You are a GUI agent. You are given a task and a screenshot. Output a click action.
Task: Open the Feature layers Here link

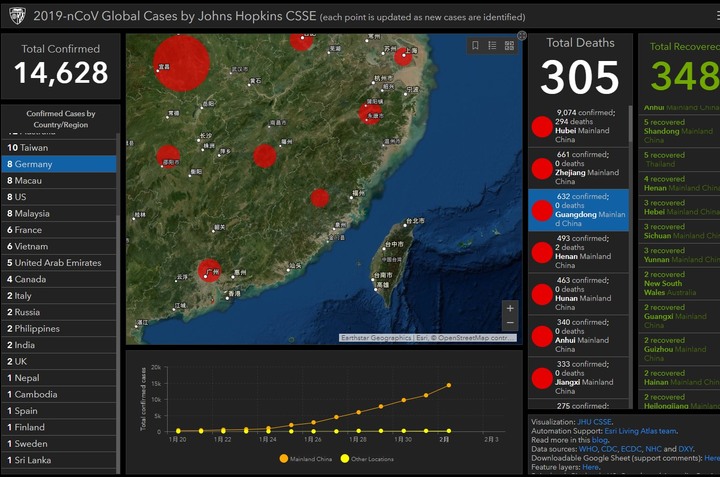coord(591,467)
